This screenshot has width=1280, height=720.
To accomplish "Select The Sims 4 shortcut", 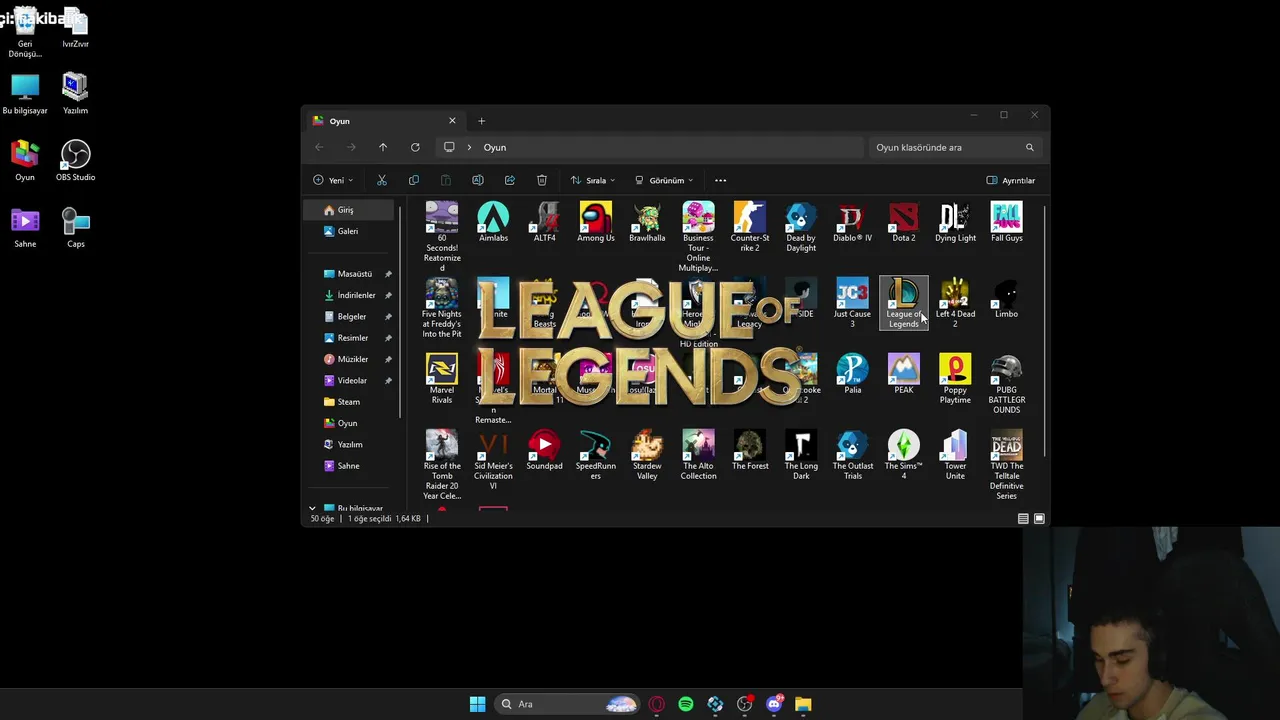I will (904, 456).
